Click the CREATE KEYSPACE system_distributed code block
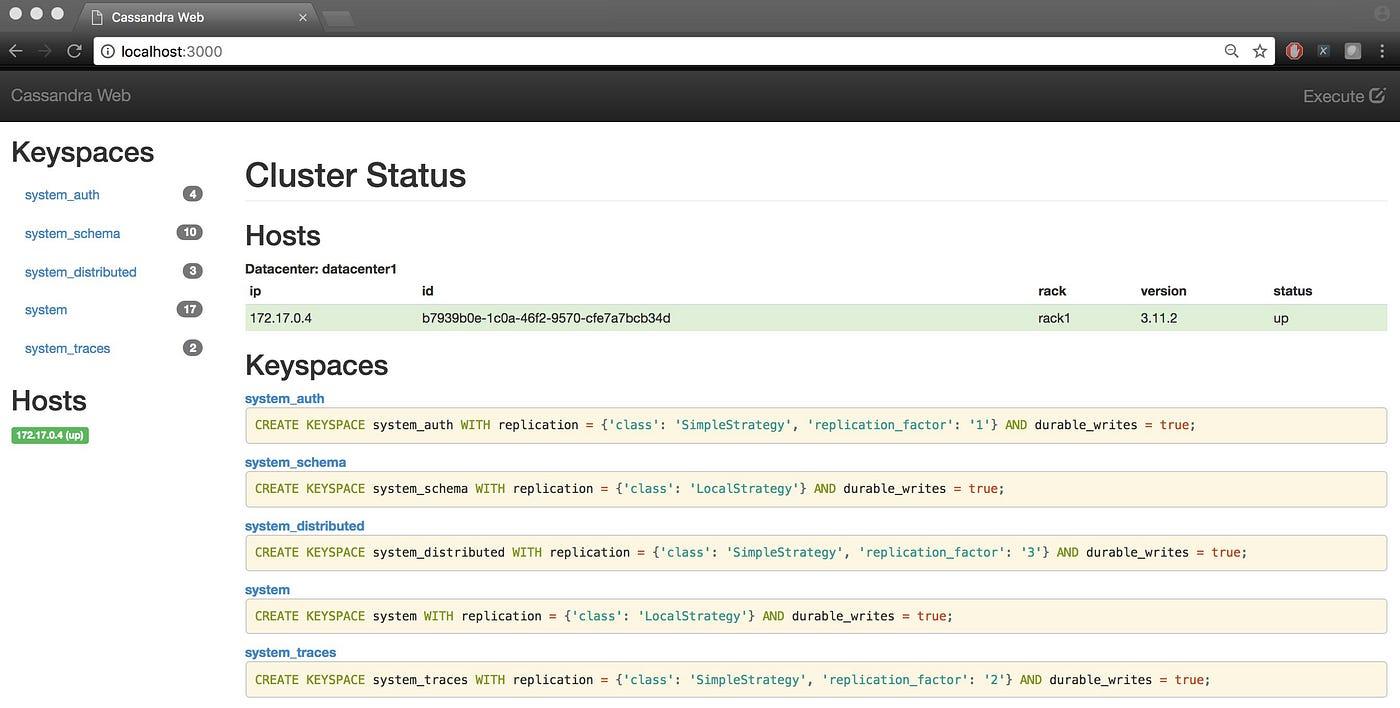This screenshot has height=708, width=1400. 816,553
